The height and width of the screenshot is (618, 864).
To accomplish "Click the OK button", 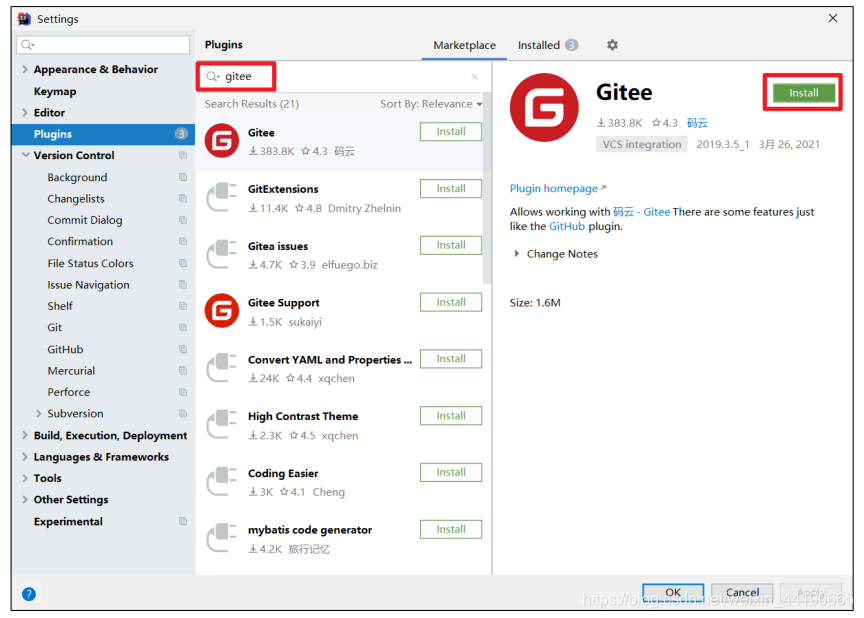I will tap(673, 593).
